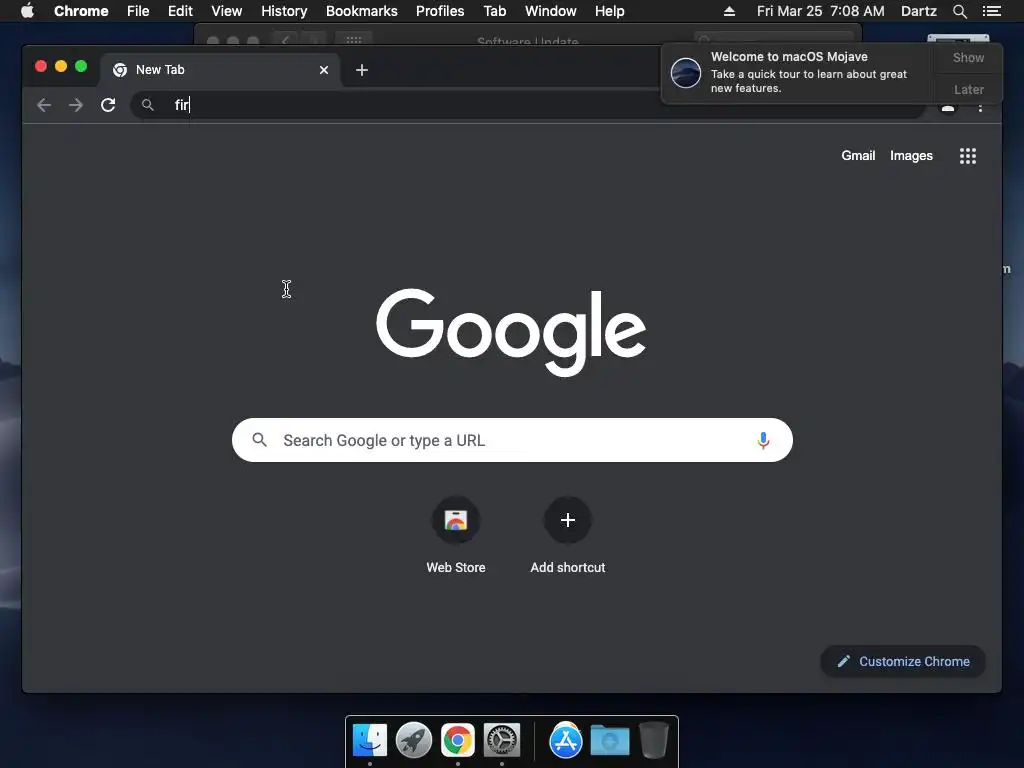Open the Profiles menu
This screenshot has height=768, width=1024.
click(x=440, y=11)
